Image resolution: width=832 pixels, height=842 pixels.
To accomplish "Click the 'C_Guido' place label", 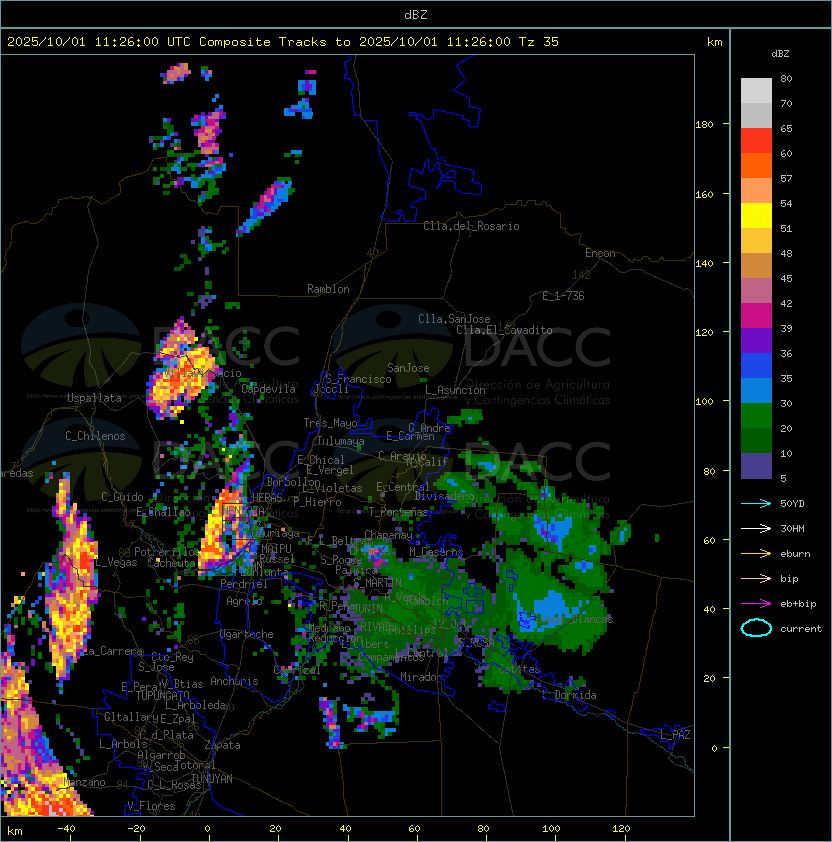I will point(122,497).
